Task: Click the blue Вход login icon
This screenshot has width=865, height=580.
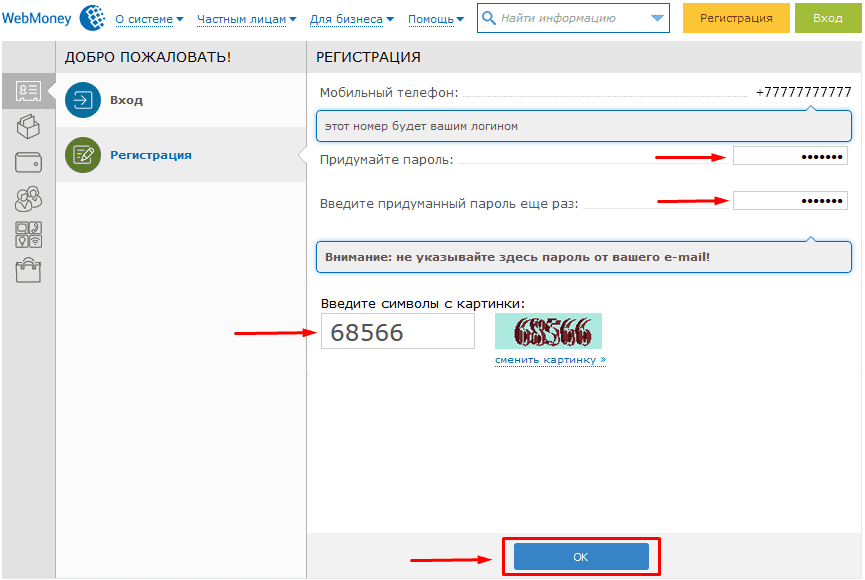Action: pos(83,100)
